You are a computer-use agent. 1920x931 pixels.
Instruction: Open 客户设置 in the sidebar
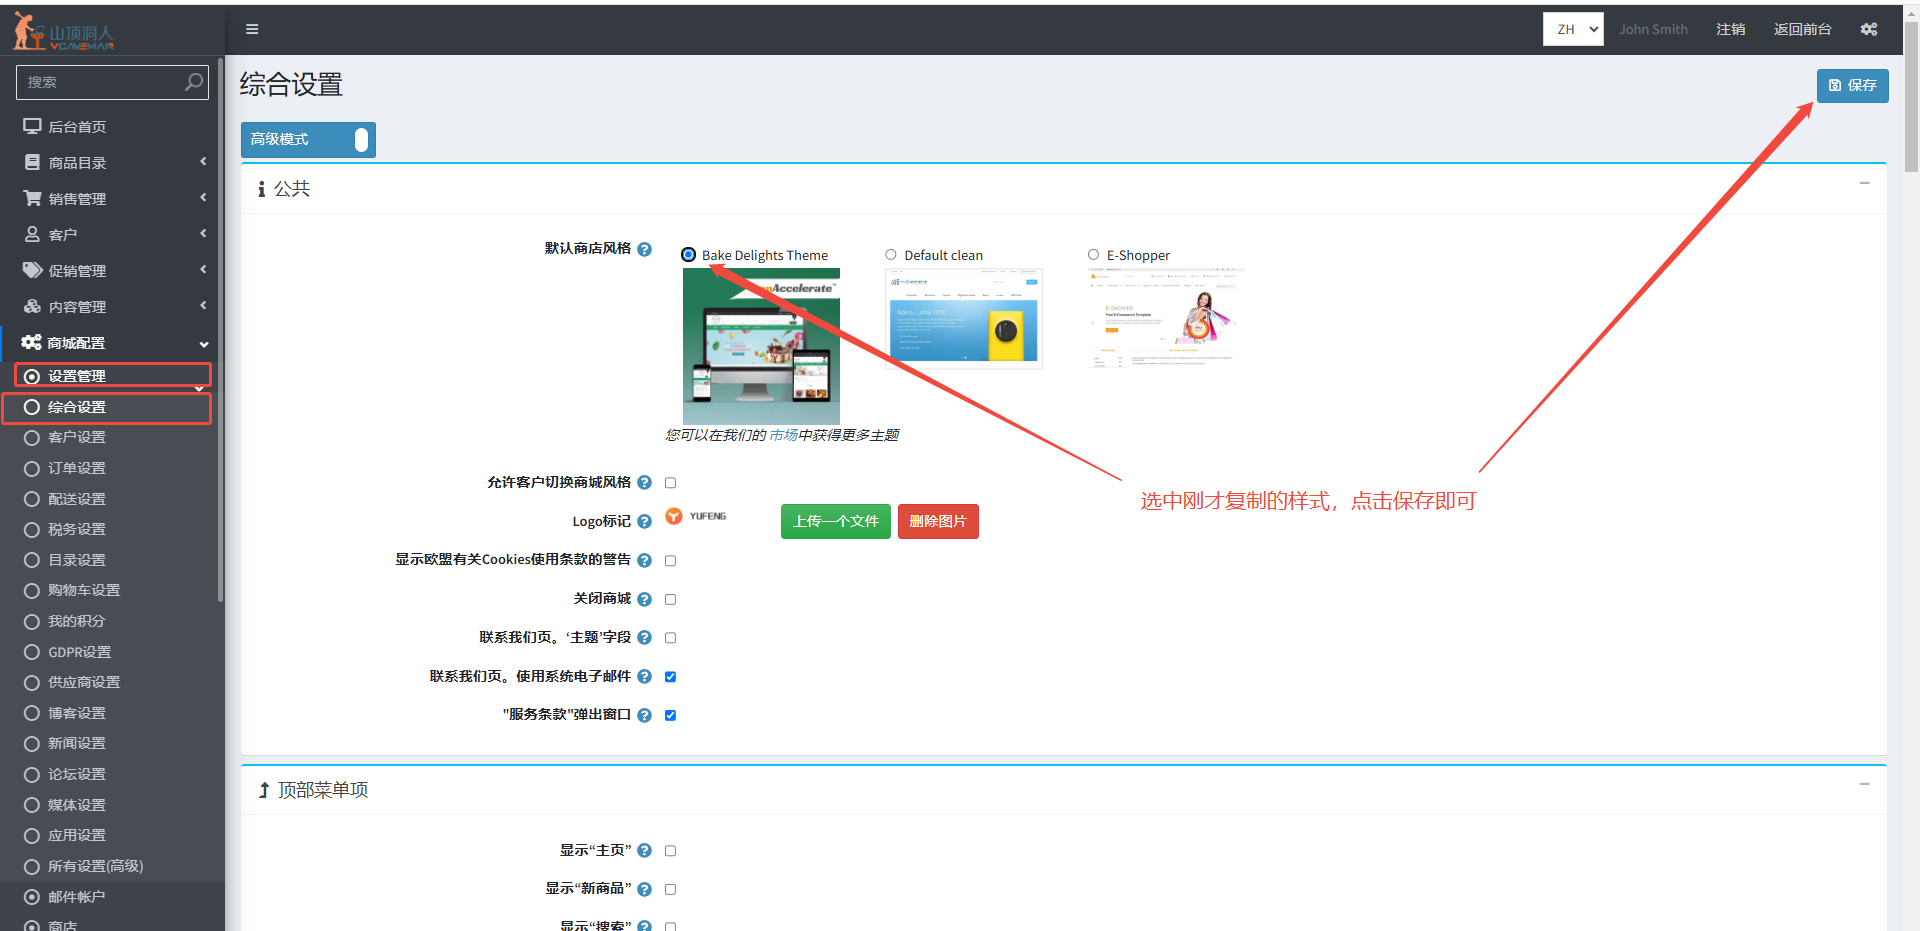(77, 437)
